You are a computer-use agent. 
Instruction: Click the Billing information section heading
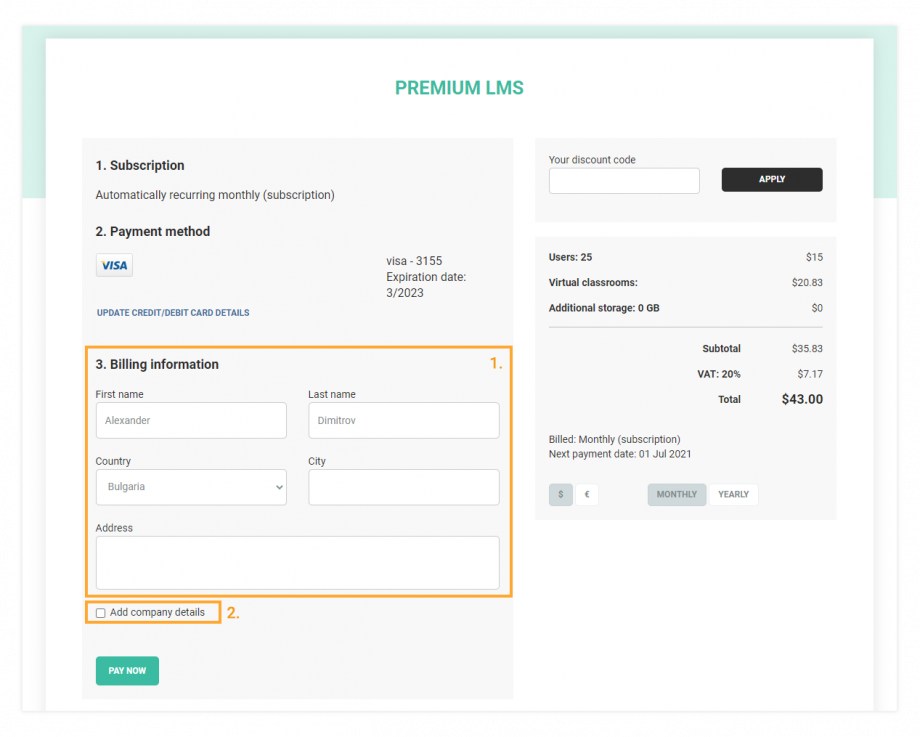[157, 365]
